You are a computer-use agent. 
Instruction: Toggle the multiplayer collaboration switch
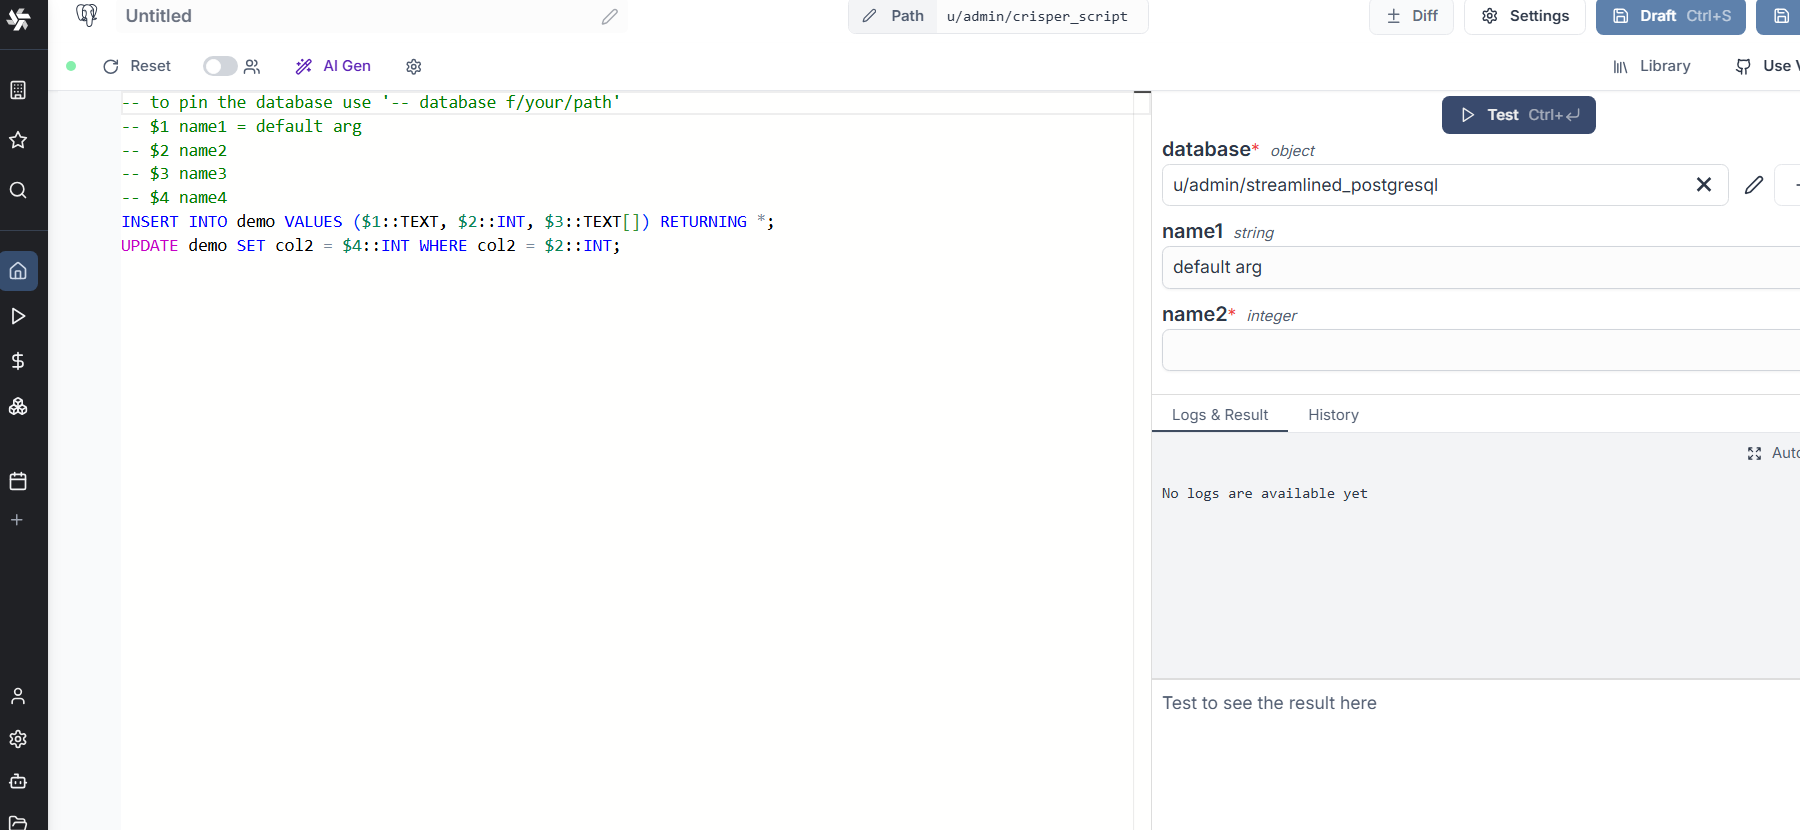tap(220, 66)
